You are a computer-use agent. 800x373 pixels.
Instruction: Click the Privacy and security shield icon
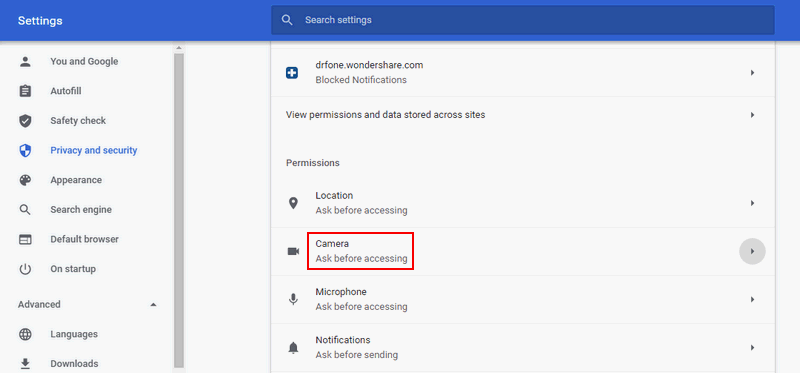pyautogui.click(x=25, y=151)
